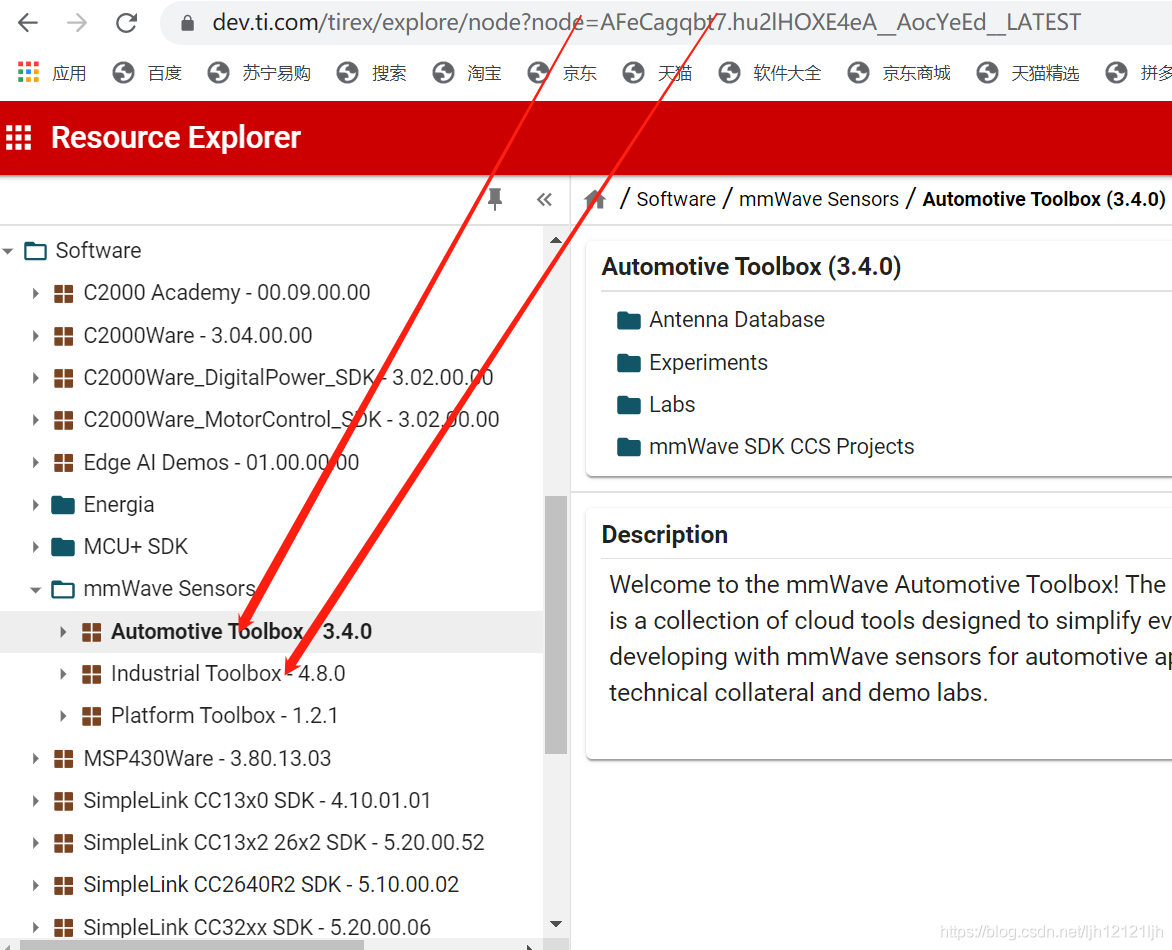Select SimpleLink CC13x0 SDK - 4.10.01.01 item
1172x950 pixels.
tap(257, 801)
